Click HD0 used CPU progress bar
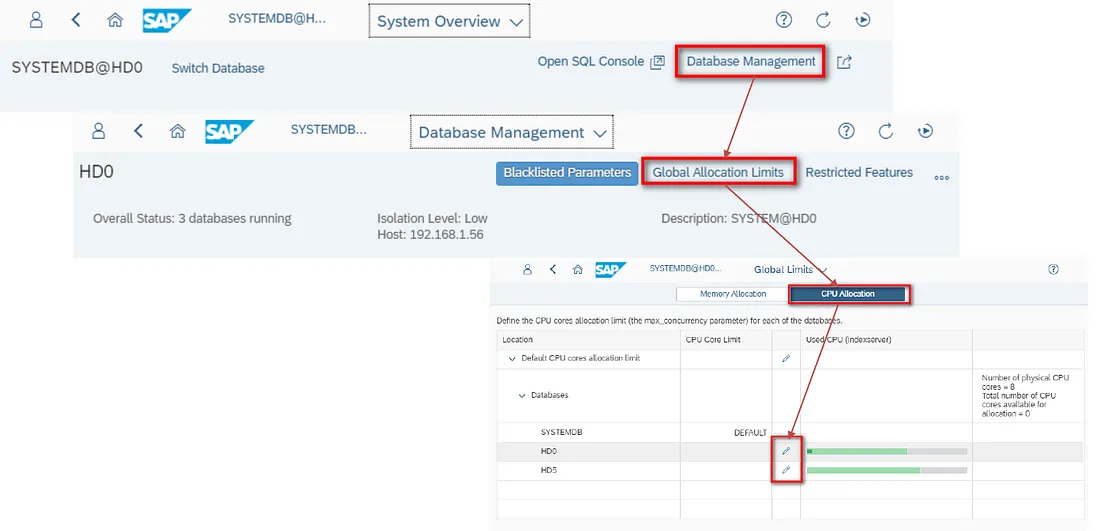Image resolution: width=1100 pixels, height=531 pixels. pos(887,451)
